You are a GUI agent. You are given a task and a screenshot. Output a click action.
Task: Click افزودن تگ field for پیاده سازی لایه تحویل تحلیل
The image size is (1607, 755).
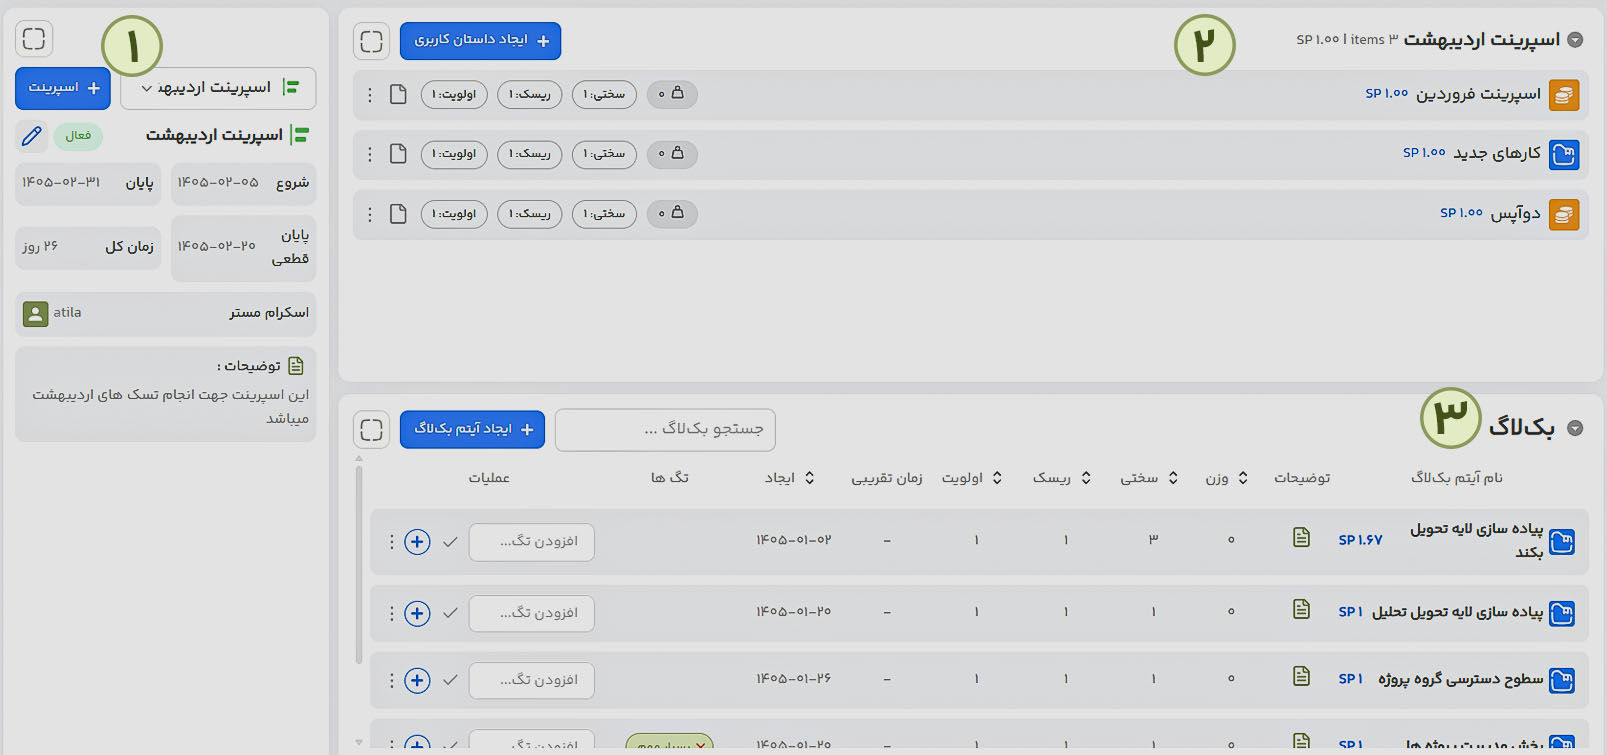(532, 613)
